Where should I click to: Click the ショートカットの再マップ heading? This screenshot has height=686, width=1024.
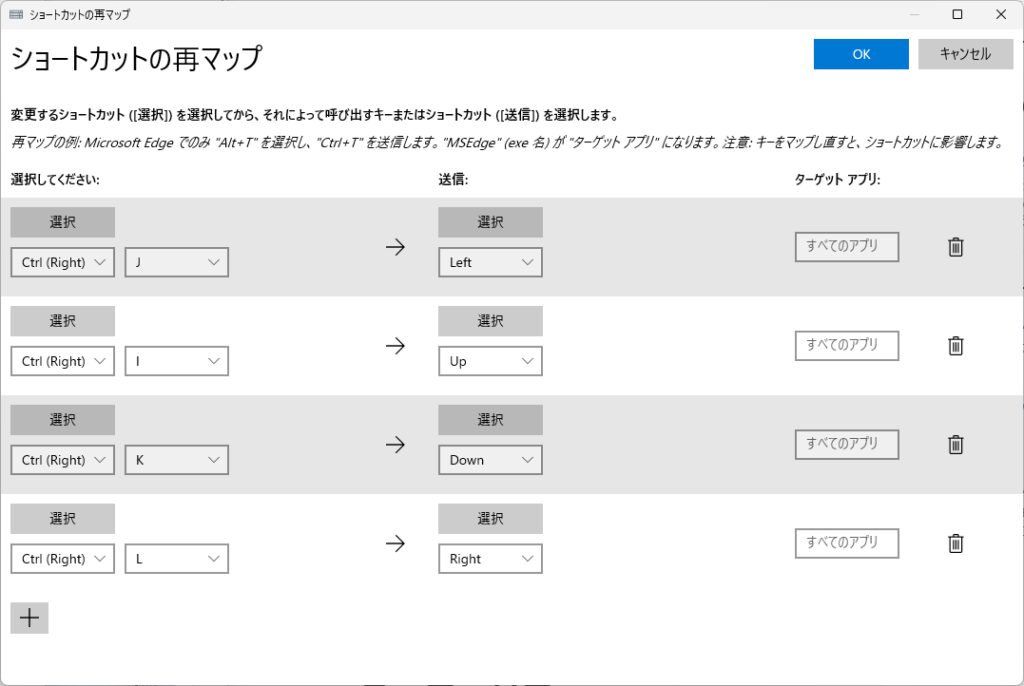[x=136, y=58]
